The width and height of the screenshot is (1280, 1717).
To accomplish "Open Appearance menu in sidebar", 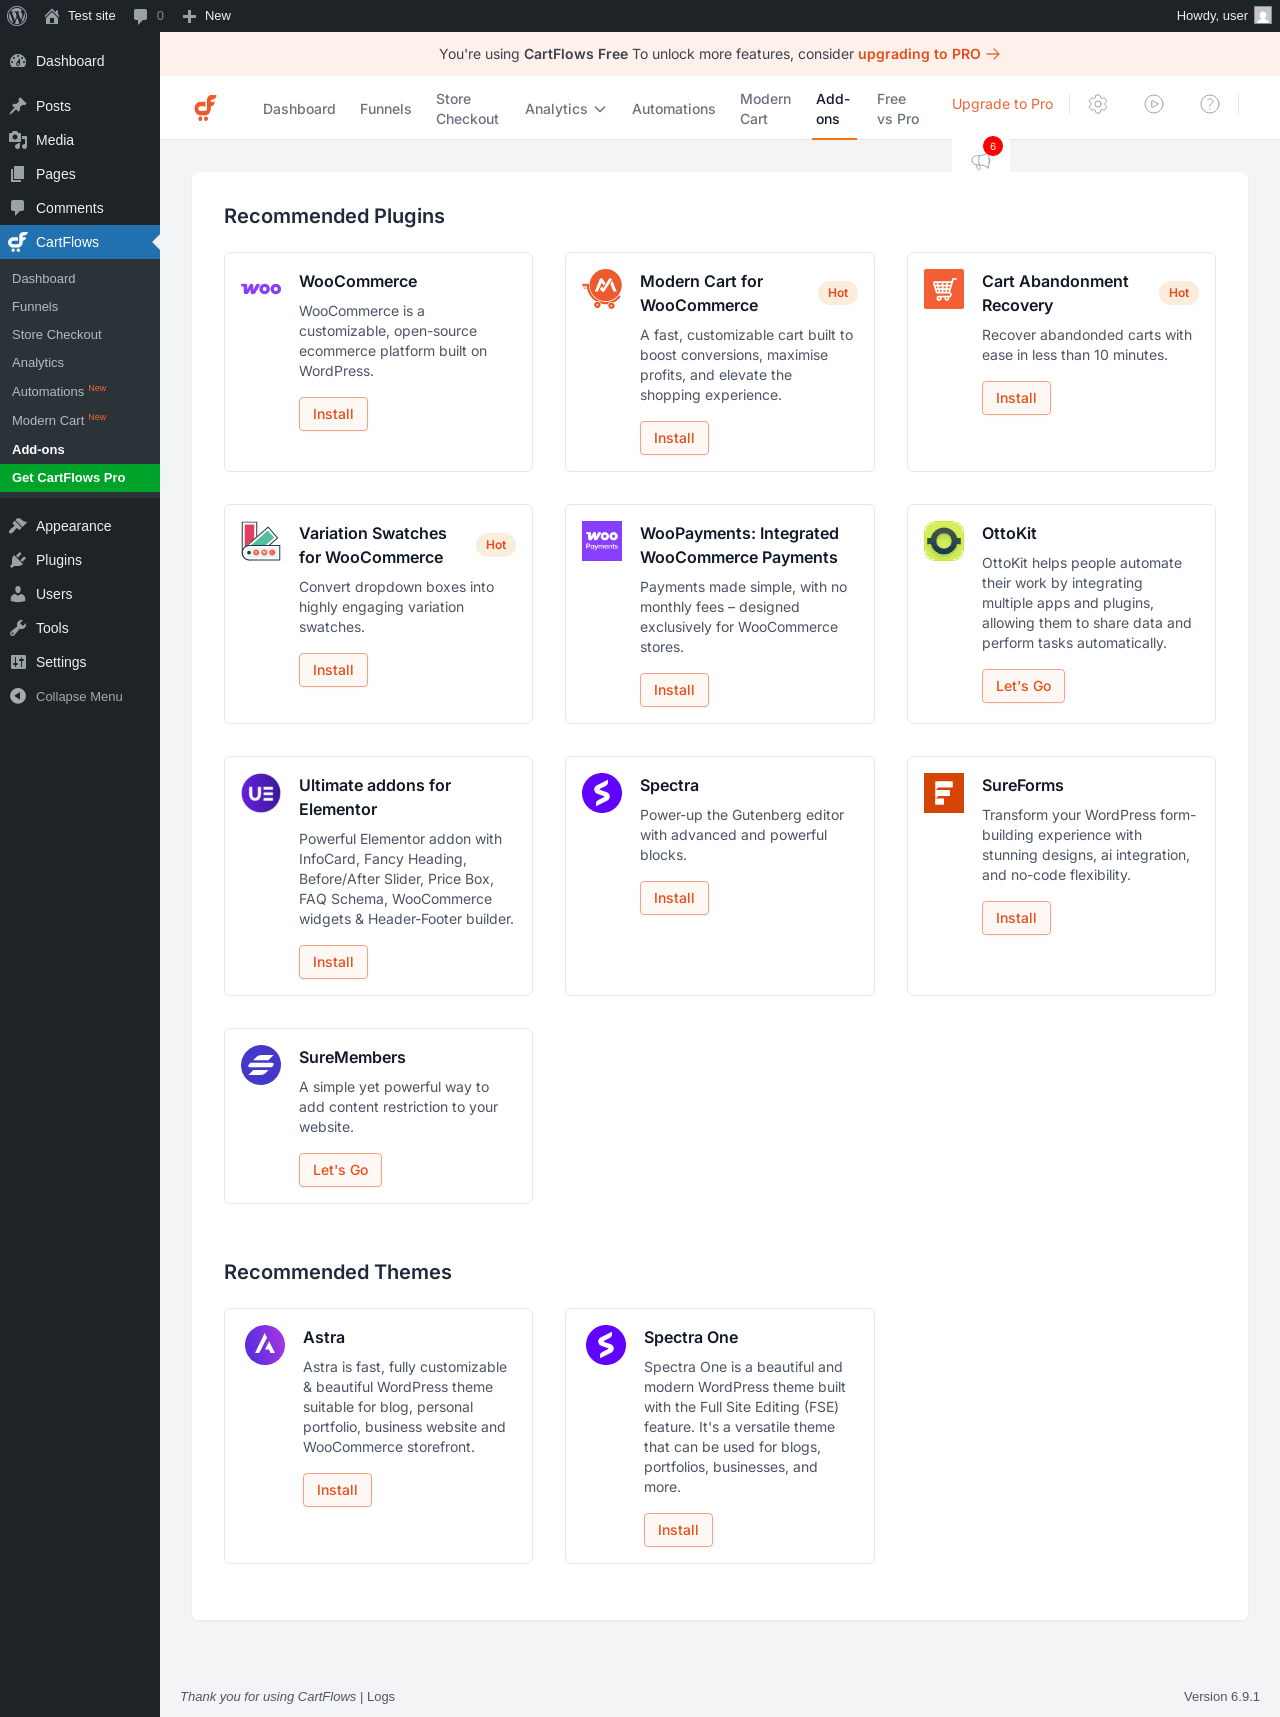I will (x=80, y=526).
